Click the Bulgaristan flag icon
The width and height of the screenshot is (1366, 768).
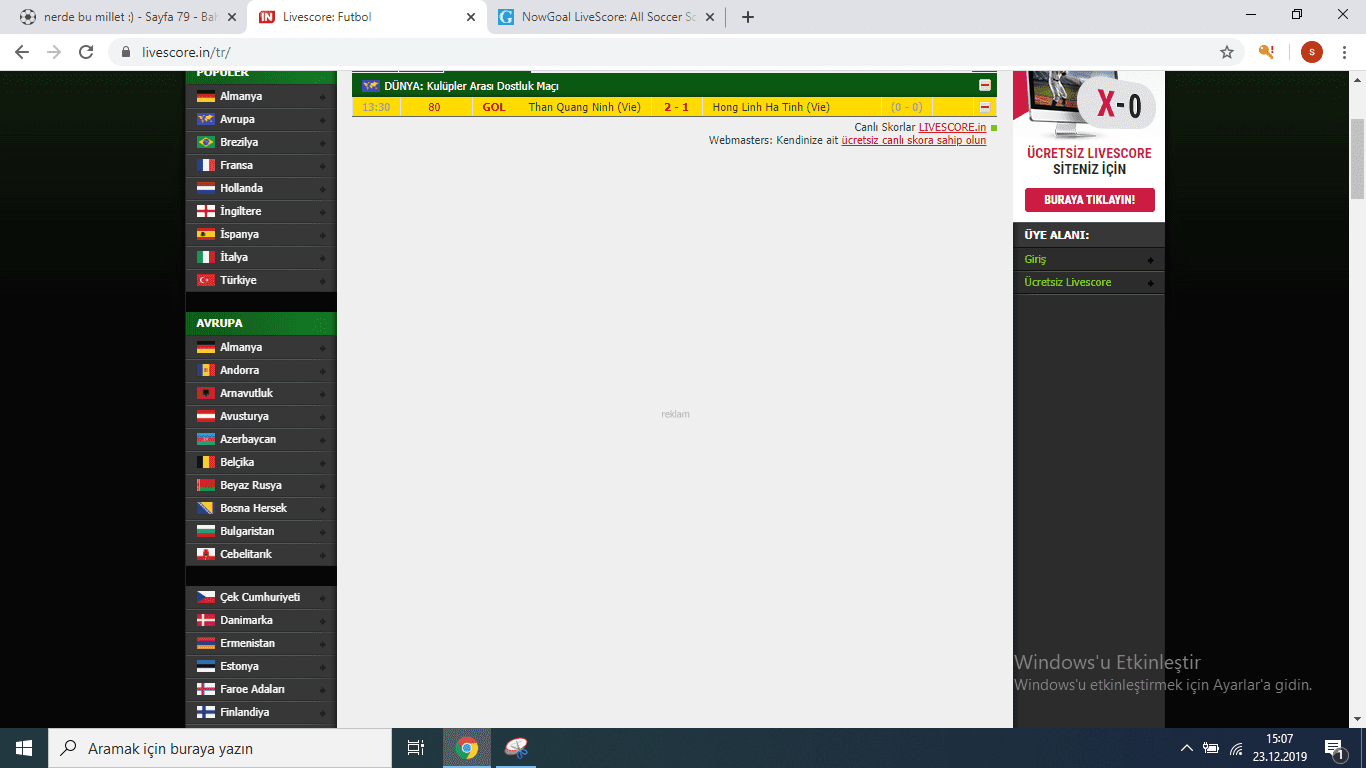click(x=206, y=531)
